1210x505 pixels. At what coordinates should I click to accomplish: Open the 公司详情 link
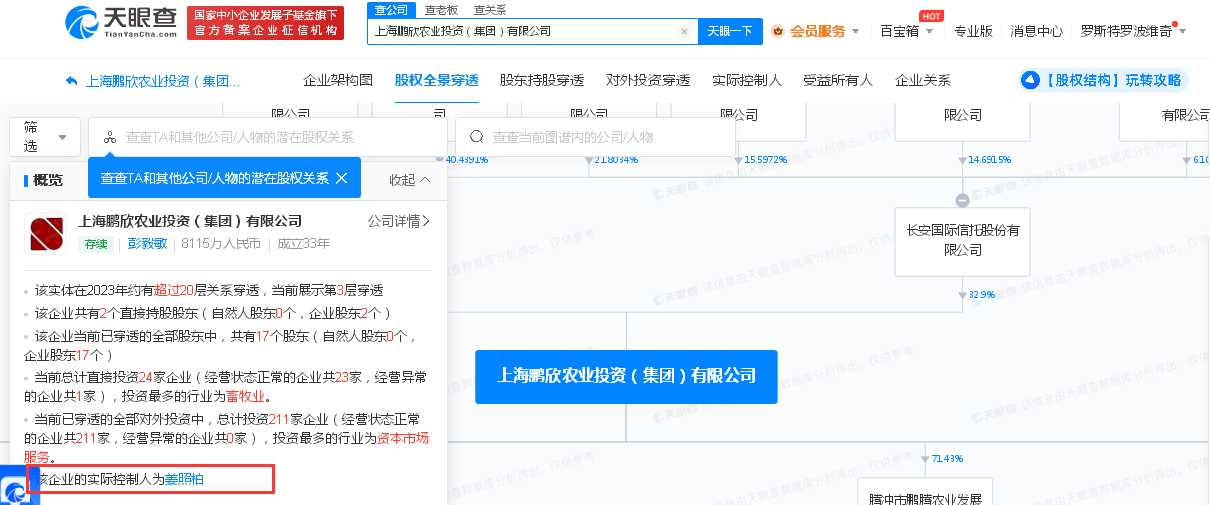coord(399,221)
